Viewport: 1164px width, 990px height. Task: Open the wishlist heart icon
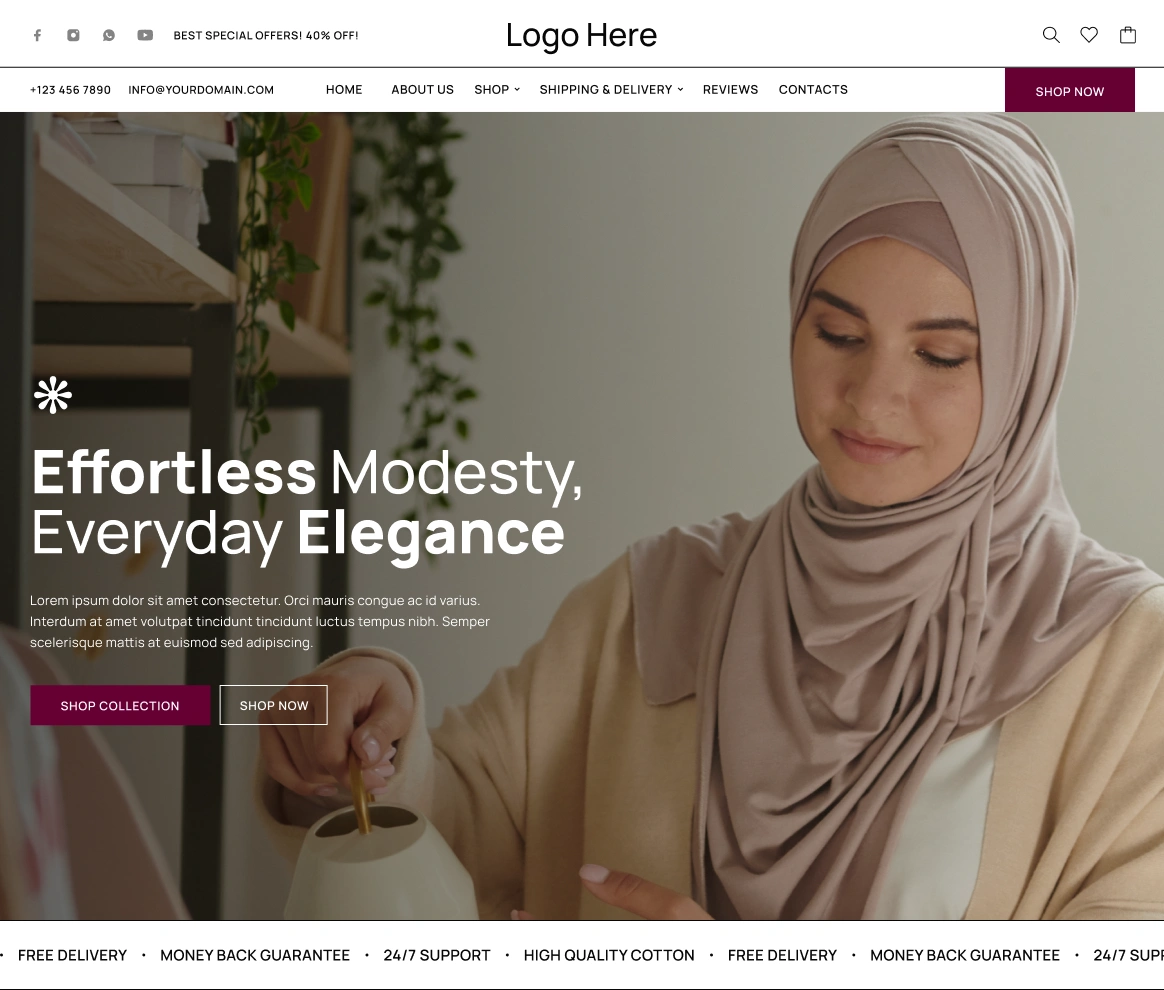[x=1089, y=35]
